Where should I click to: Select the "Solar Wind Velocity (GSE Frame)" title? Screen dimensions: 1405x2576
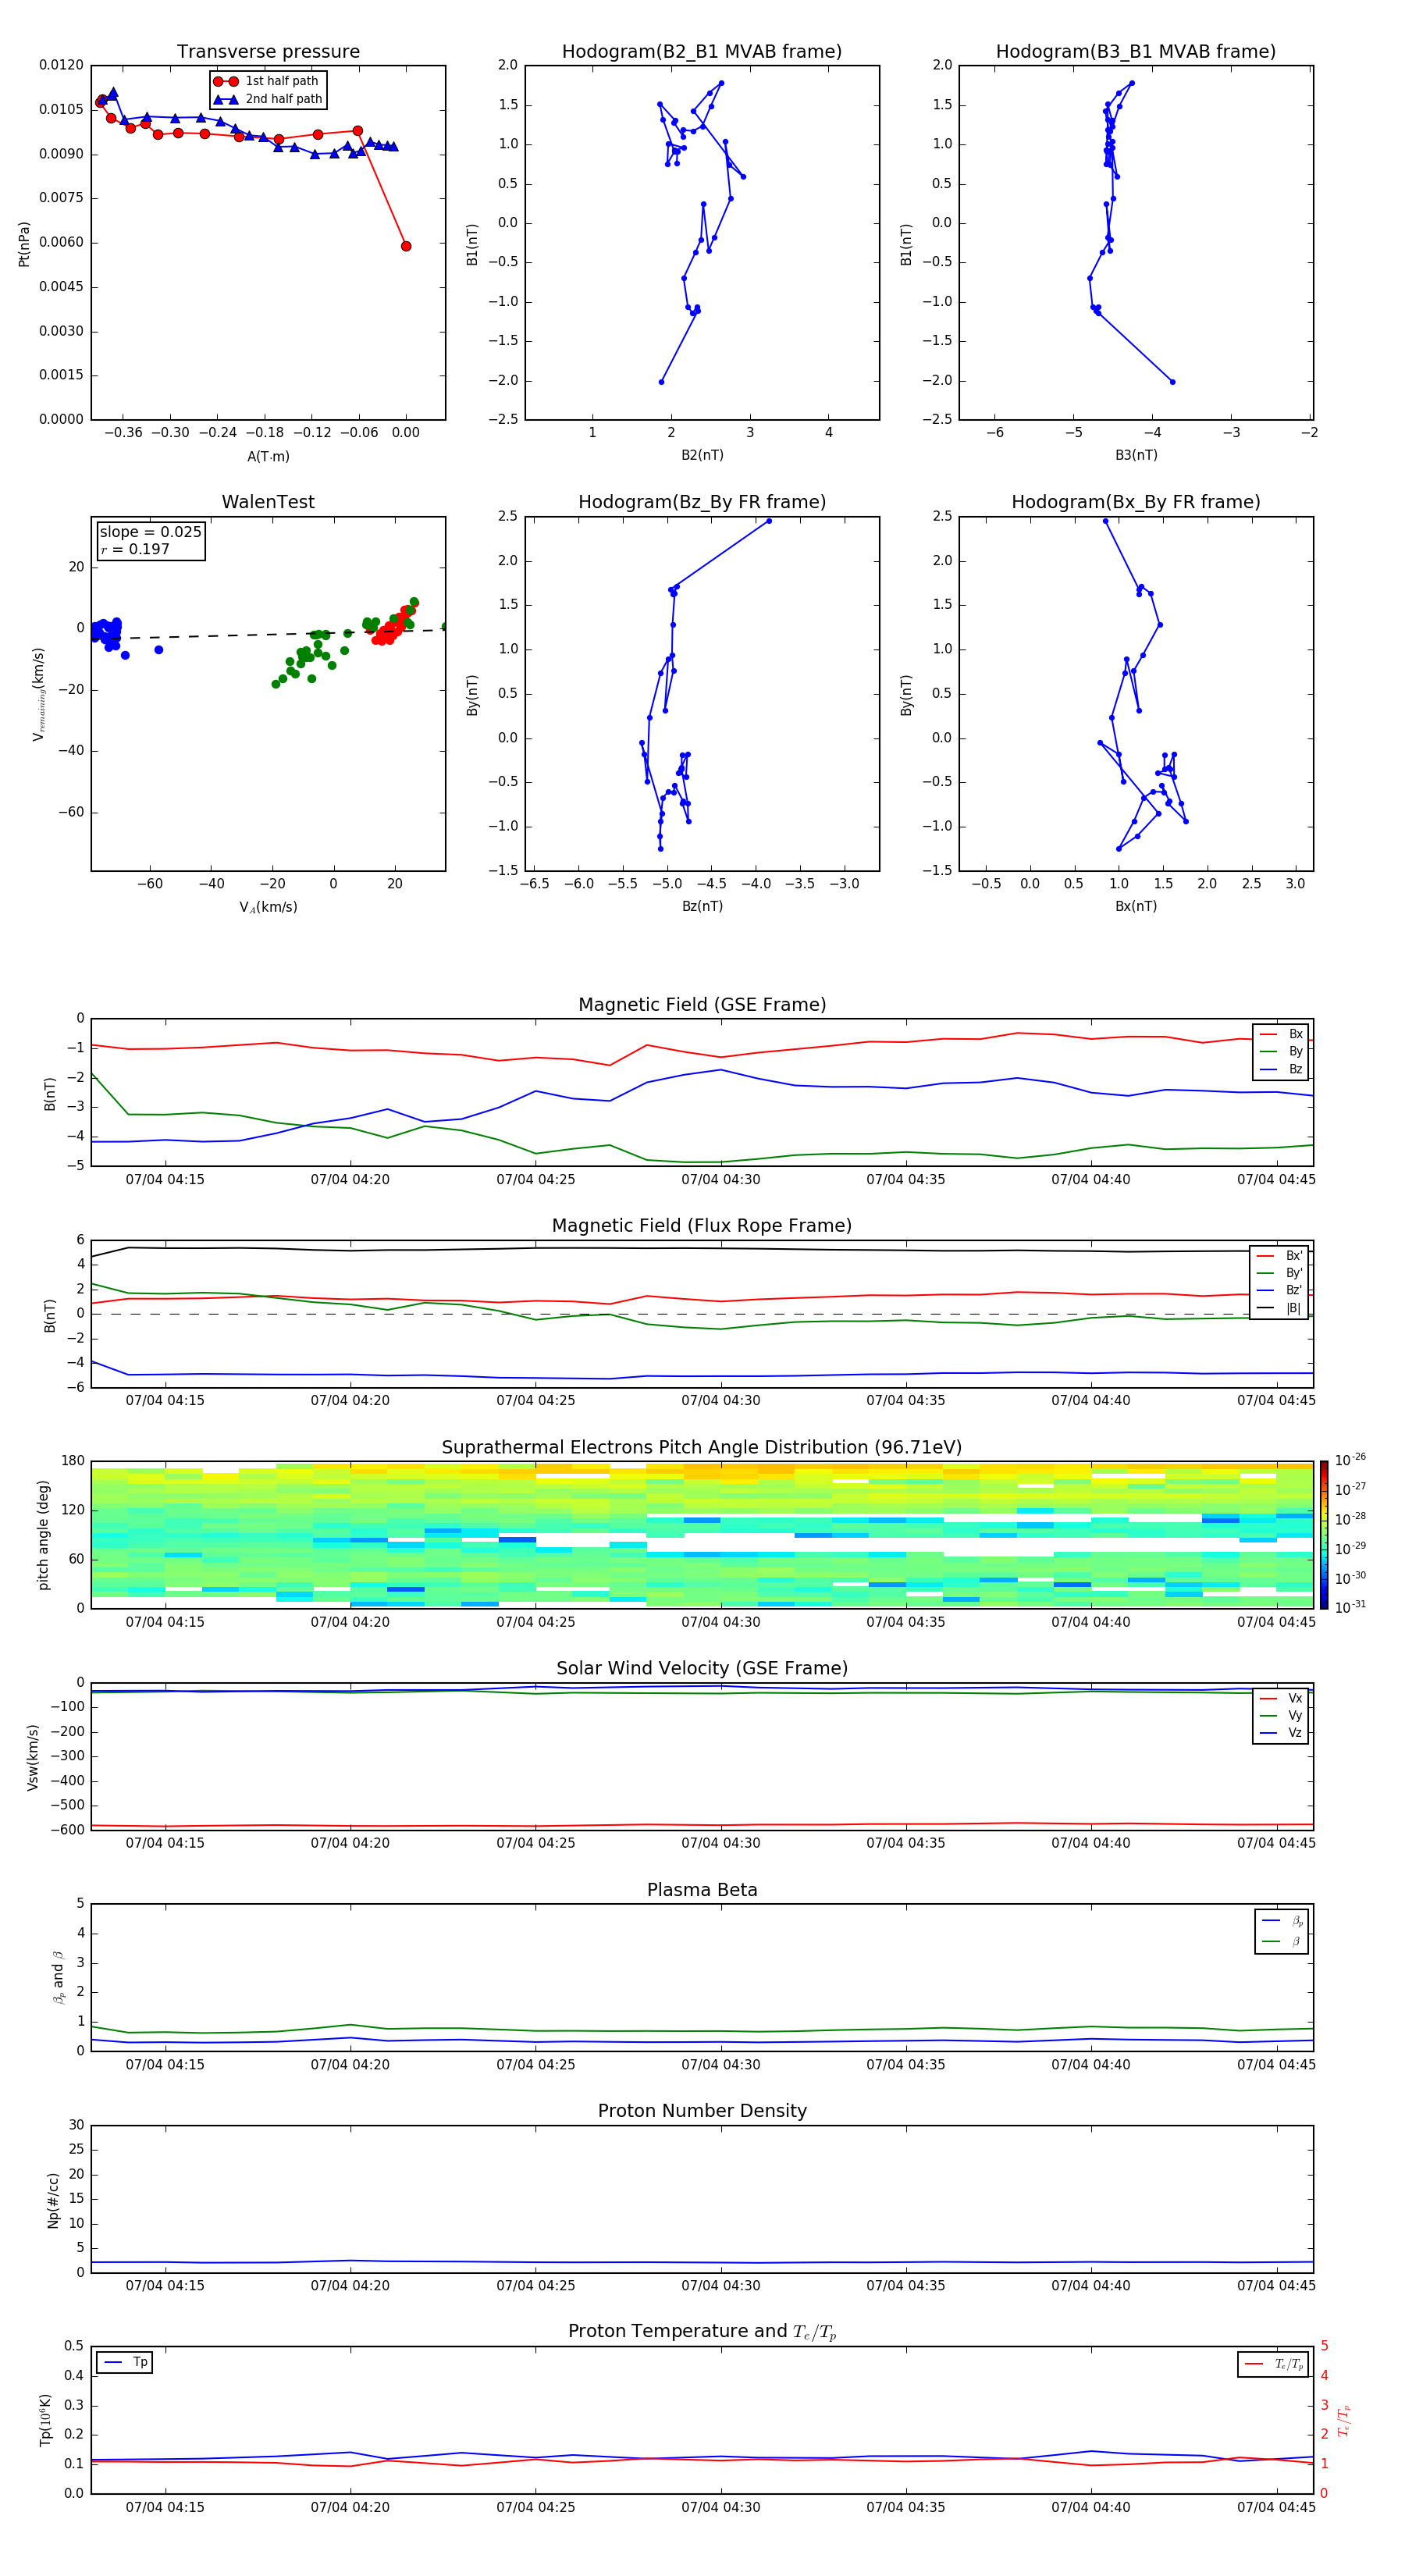(x=702, y=1668)
